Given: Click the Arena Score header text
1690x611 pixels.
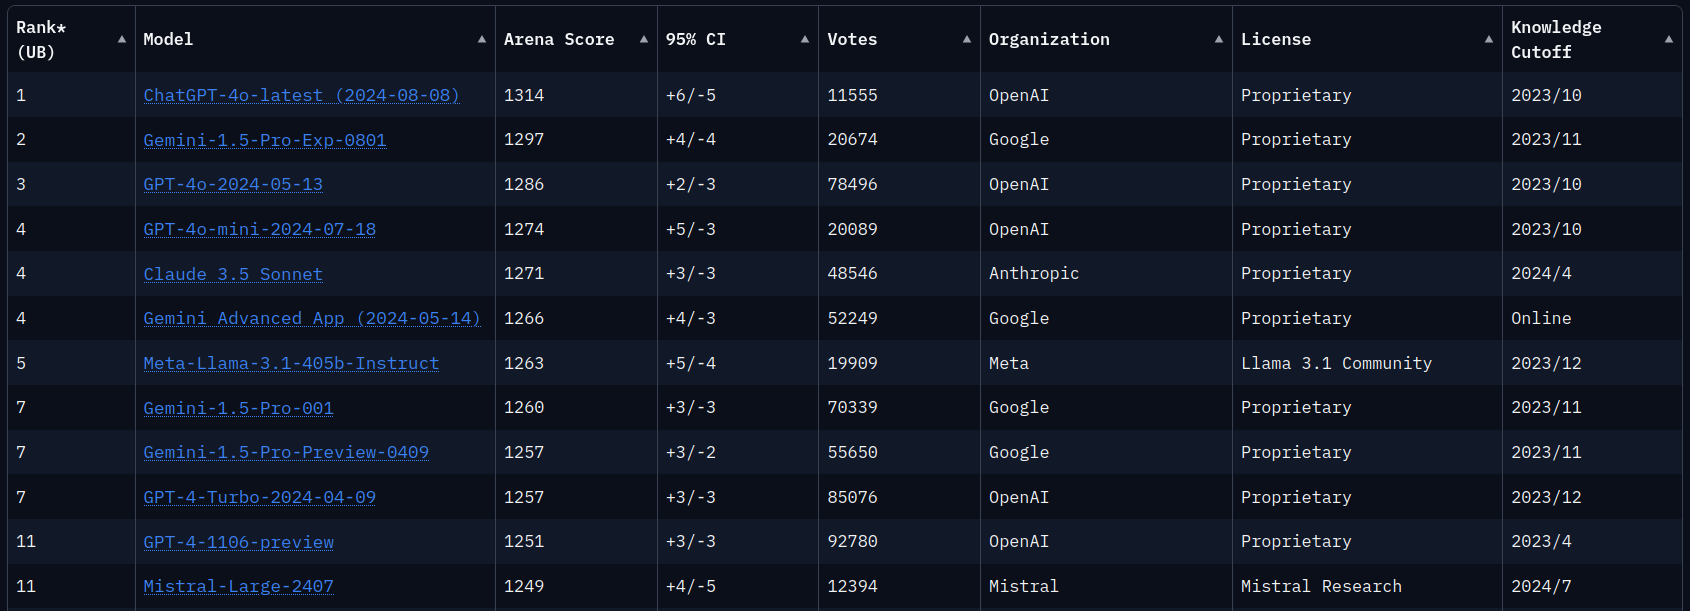Looking at the screenshot, I should 559,39.
